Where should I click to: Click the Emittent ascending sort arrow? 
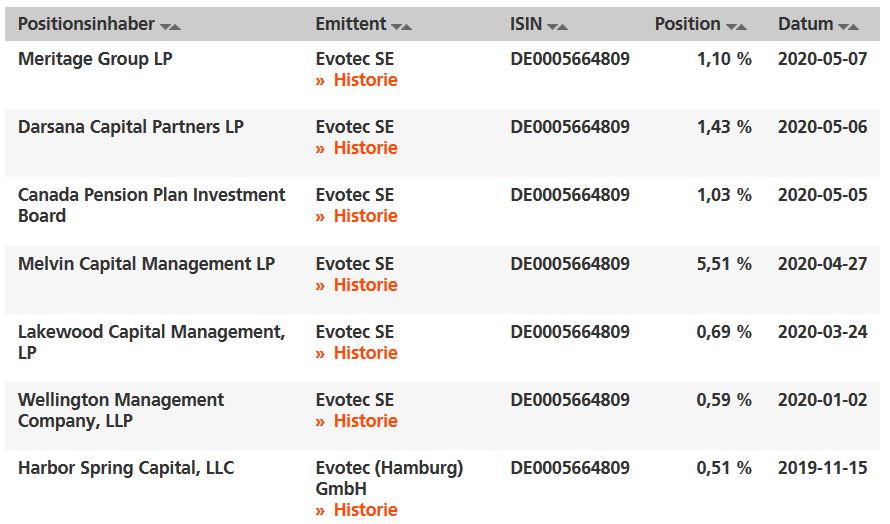(x=407, y=26)
